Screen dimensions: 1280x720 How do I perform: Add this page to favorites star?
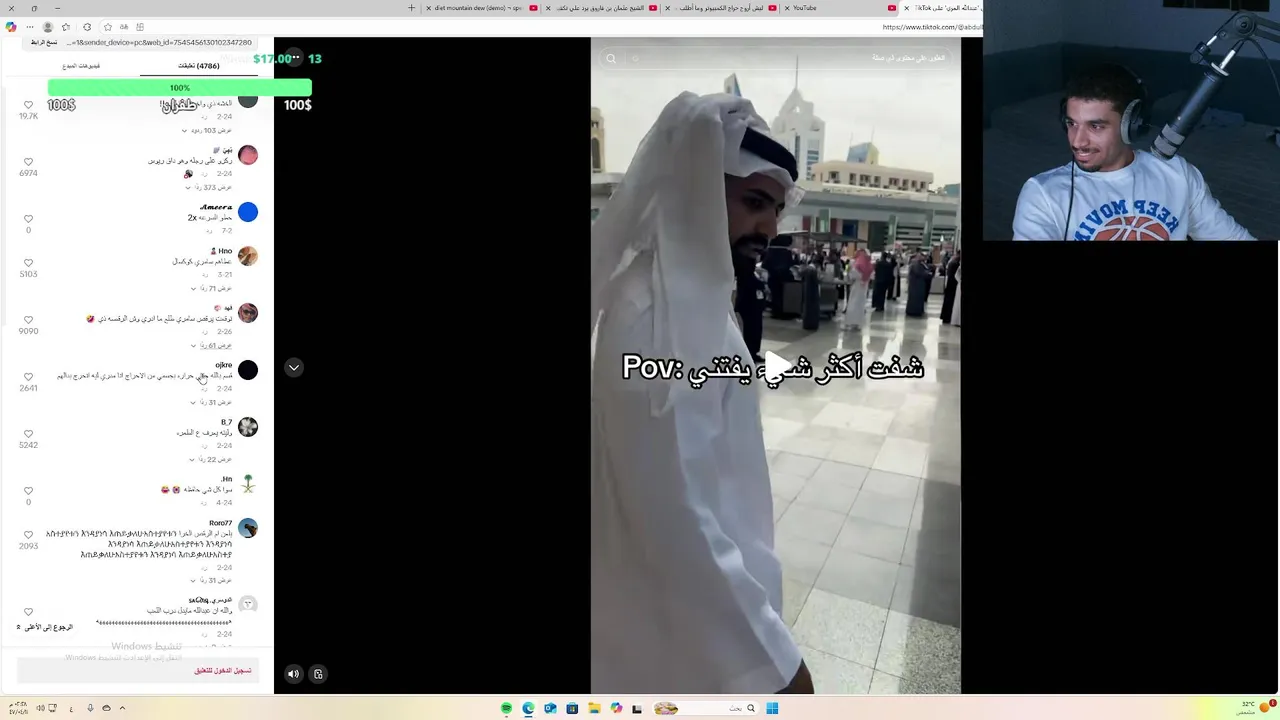(x=107, y=27)
